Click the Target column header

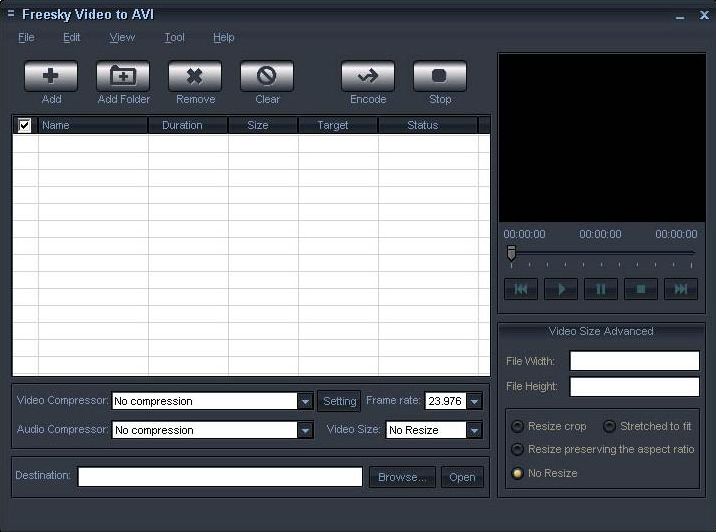[x=338, y=125]
